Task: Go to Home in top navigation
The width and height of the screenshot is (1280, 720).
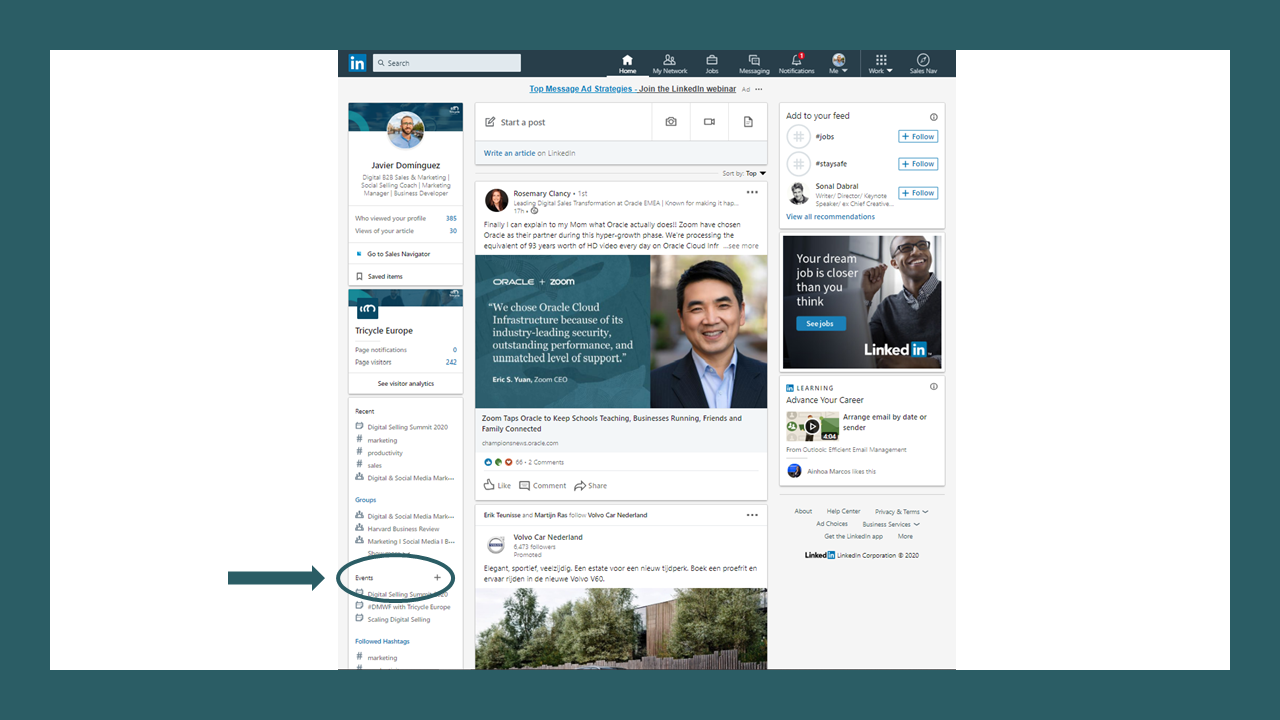Action: (x=627, y=64)
